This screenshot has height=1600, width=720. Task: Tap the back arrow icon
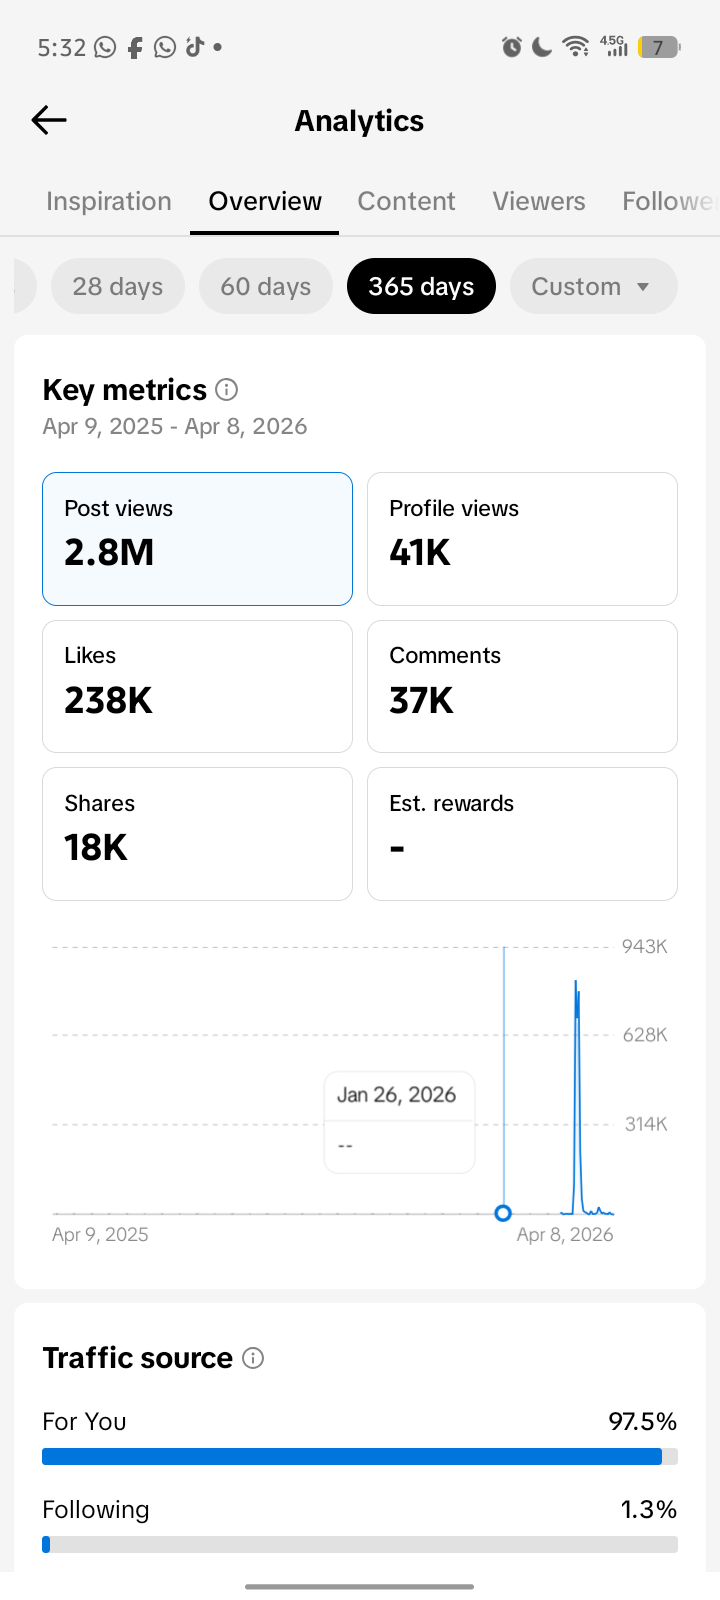(49, 121)
